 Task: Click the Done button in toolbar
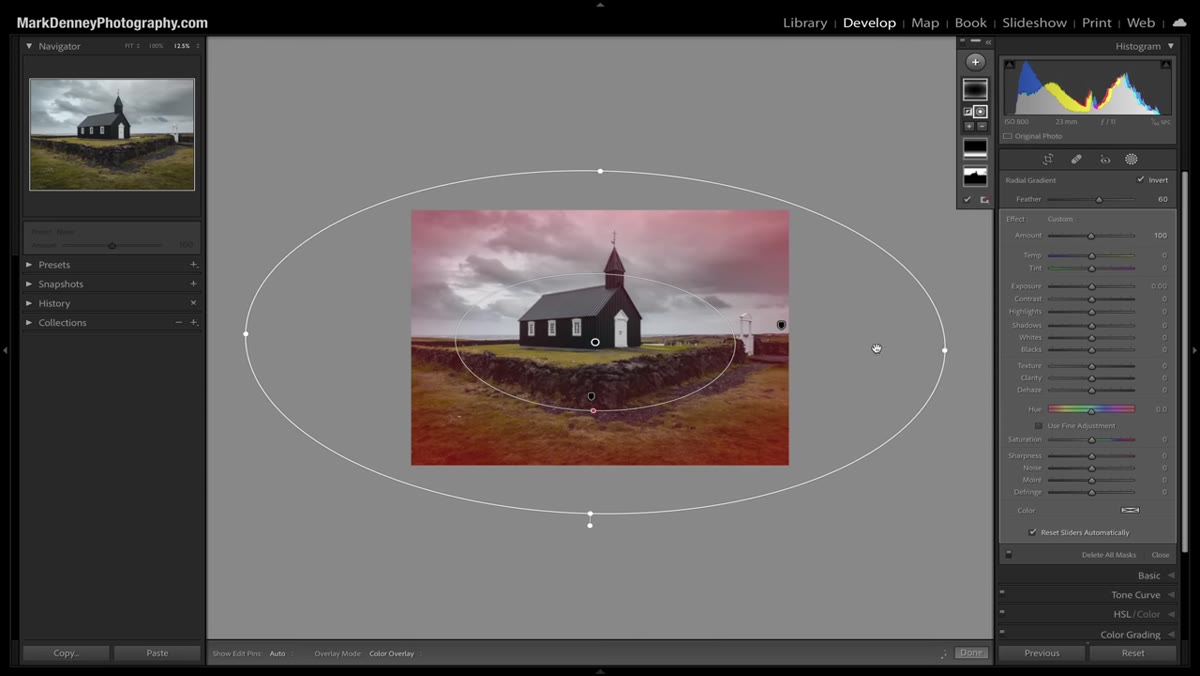[x=970, y=653]
